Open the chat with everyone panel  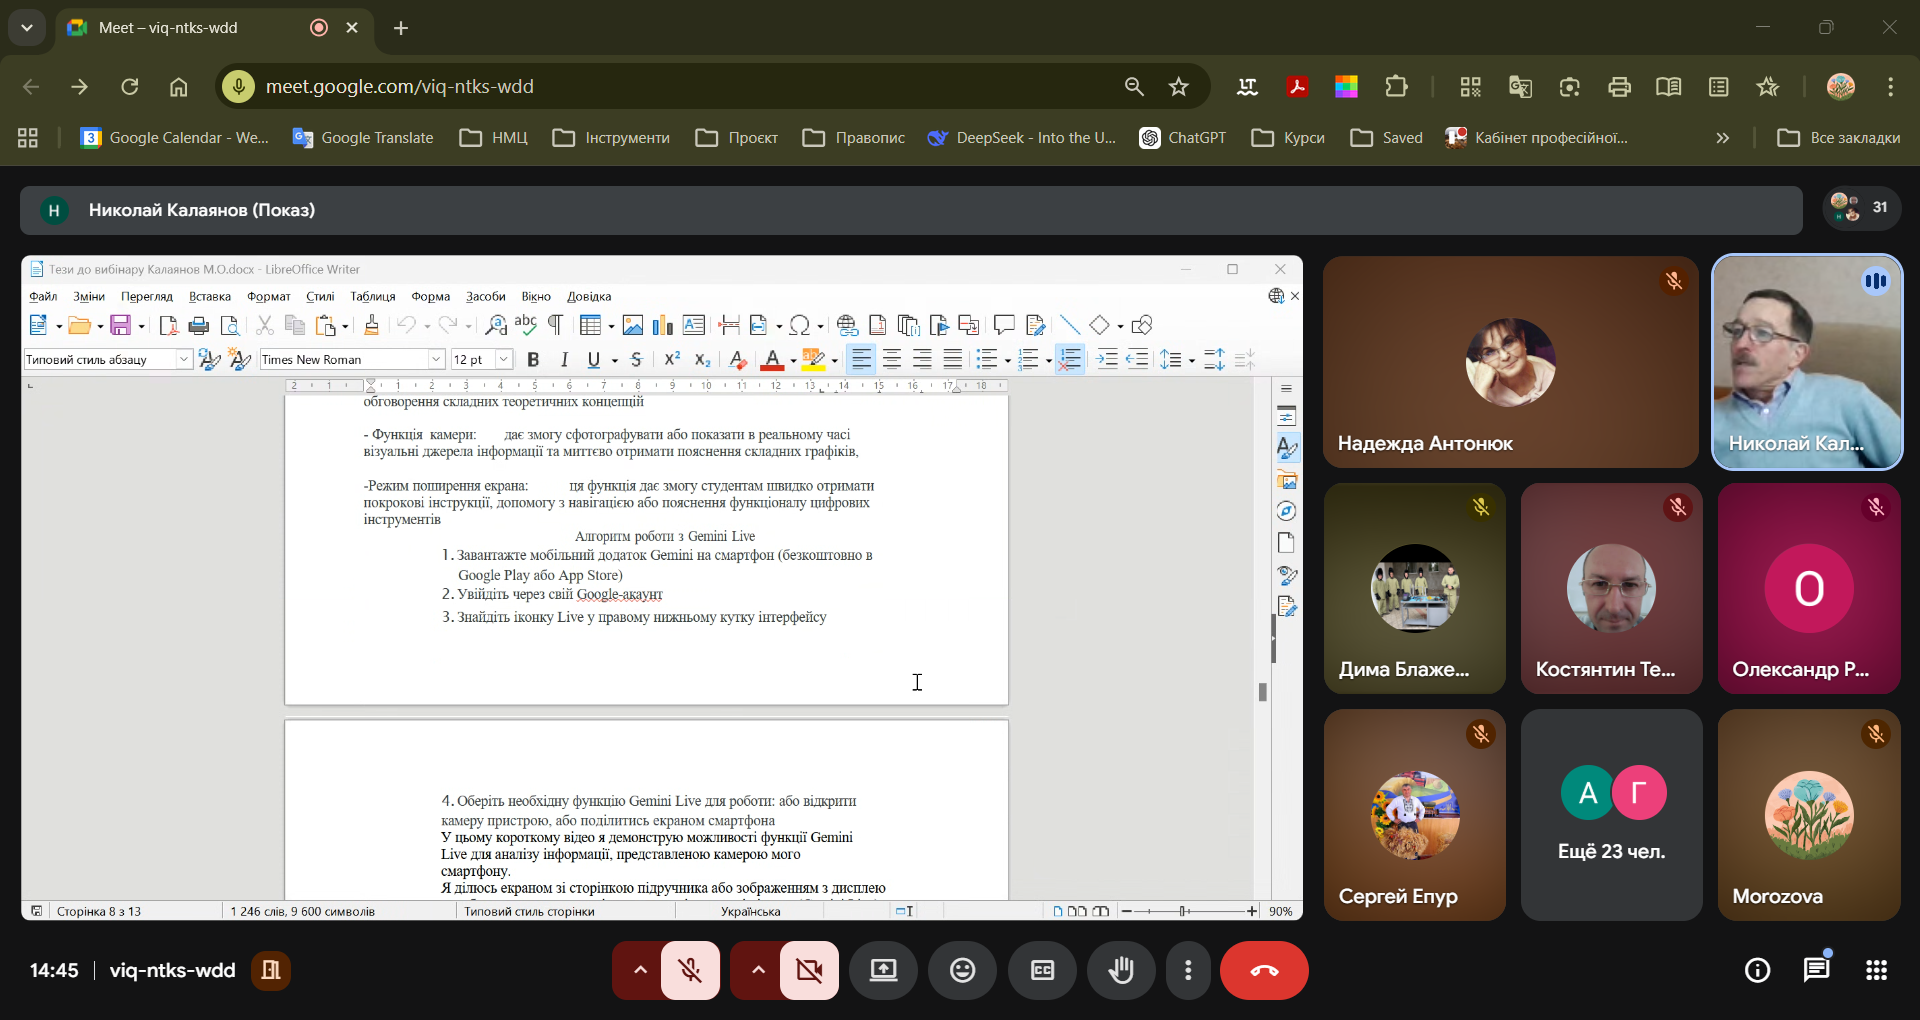click(x=1816, y=970)
